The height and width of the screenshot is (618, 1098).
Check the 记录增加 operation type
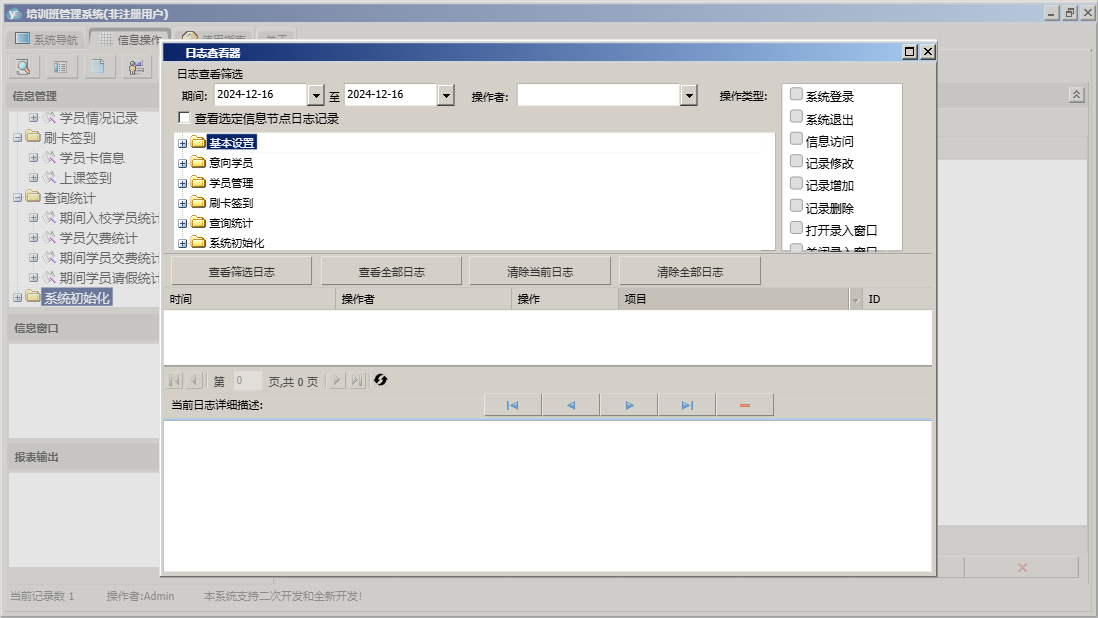pyautogui.click(x=796, y=183)
